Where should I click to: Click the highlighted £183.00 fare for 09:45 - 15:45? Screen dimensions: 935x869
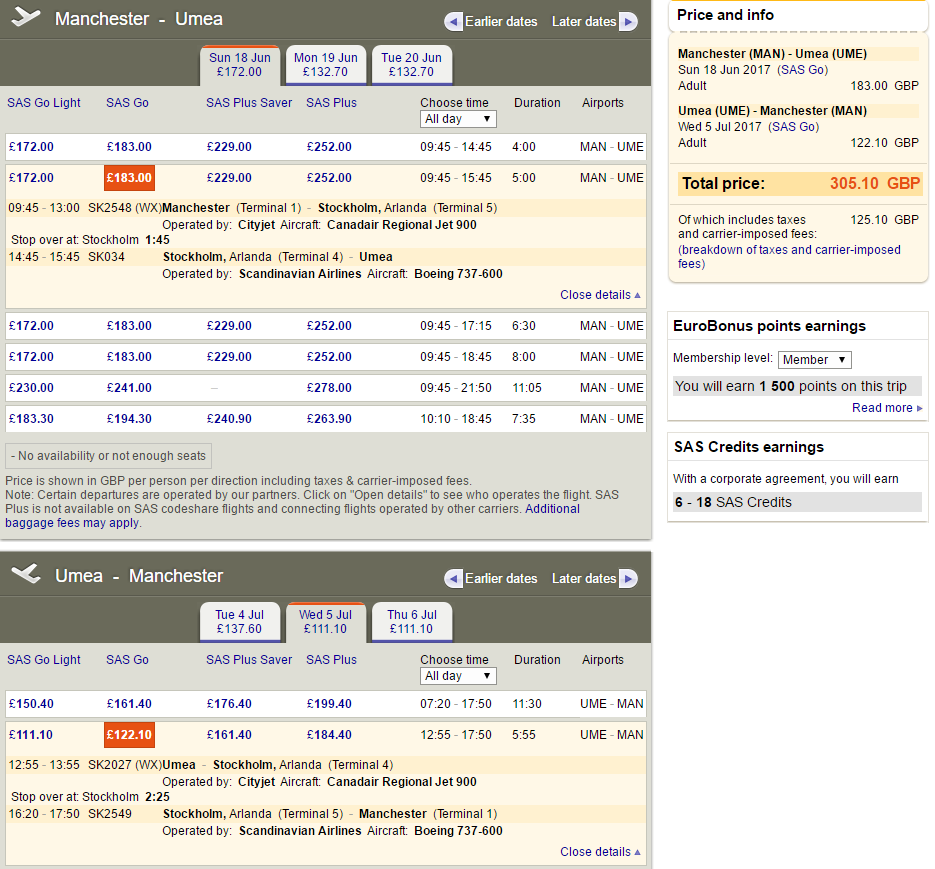coord(129,178)
